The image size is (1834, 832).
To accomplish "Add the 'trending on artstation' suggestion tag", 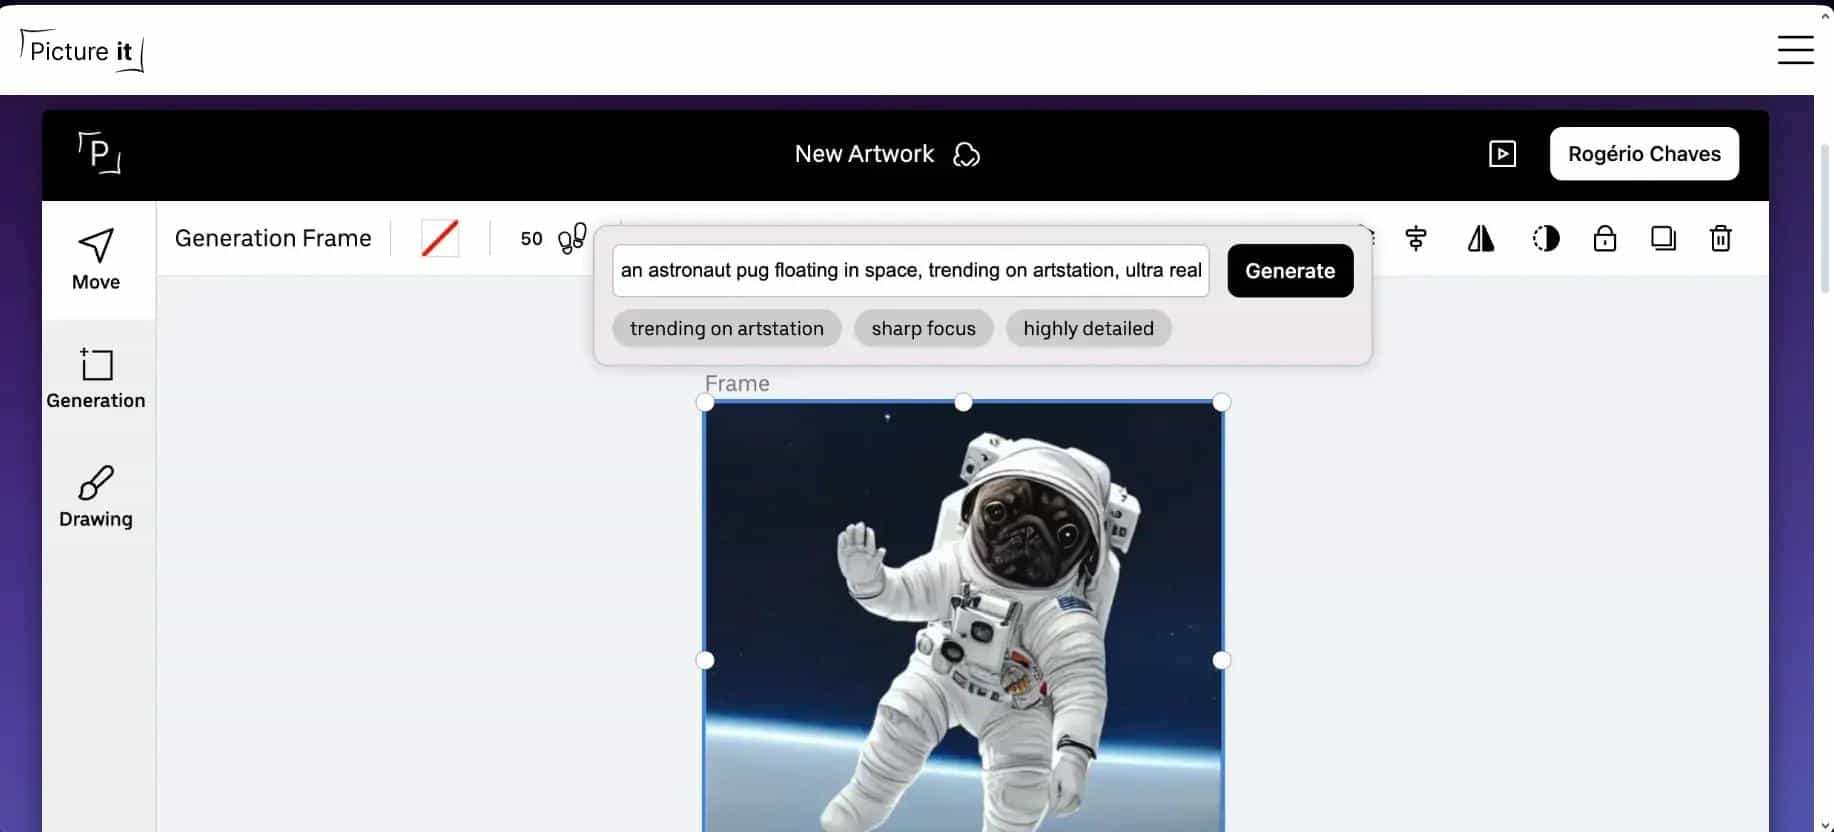I will (726, 328).
